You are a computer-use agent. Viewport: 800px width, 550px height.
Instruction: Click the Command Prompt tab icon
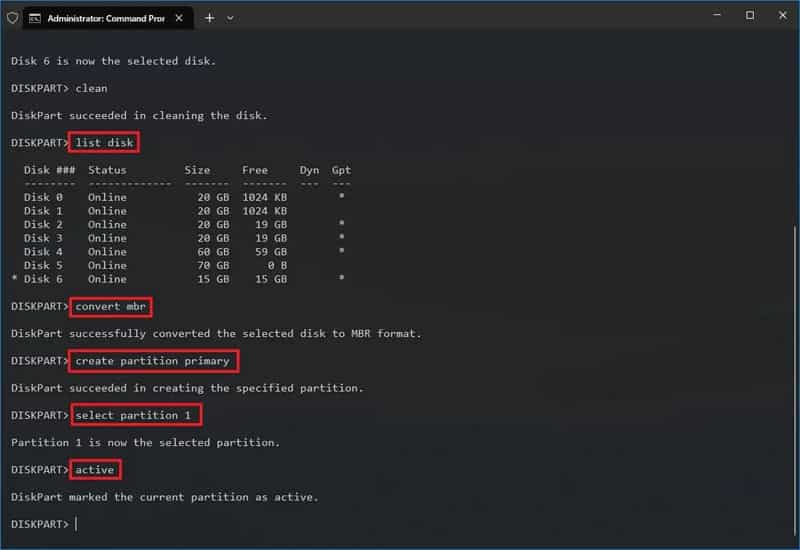click(35, 17)
